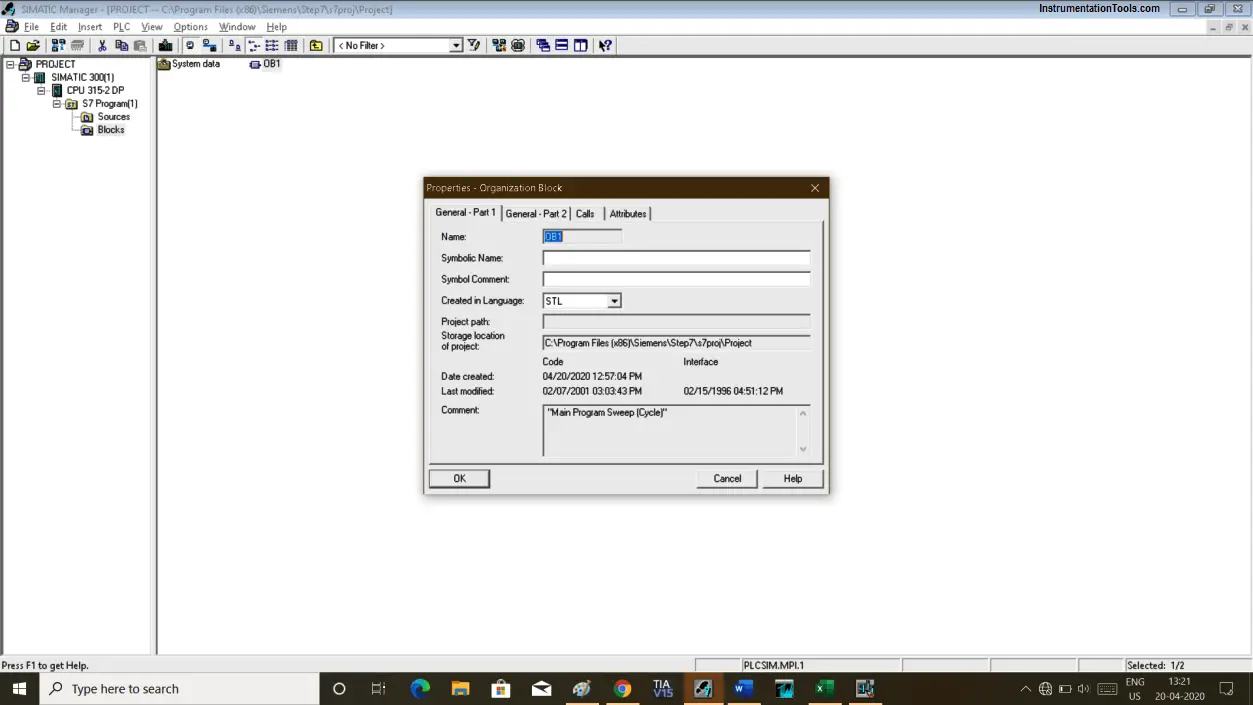Click Cancel in Properties dialog
Screen dimensions: 1253x705
(727, 478)
